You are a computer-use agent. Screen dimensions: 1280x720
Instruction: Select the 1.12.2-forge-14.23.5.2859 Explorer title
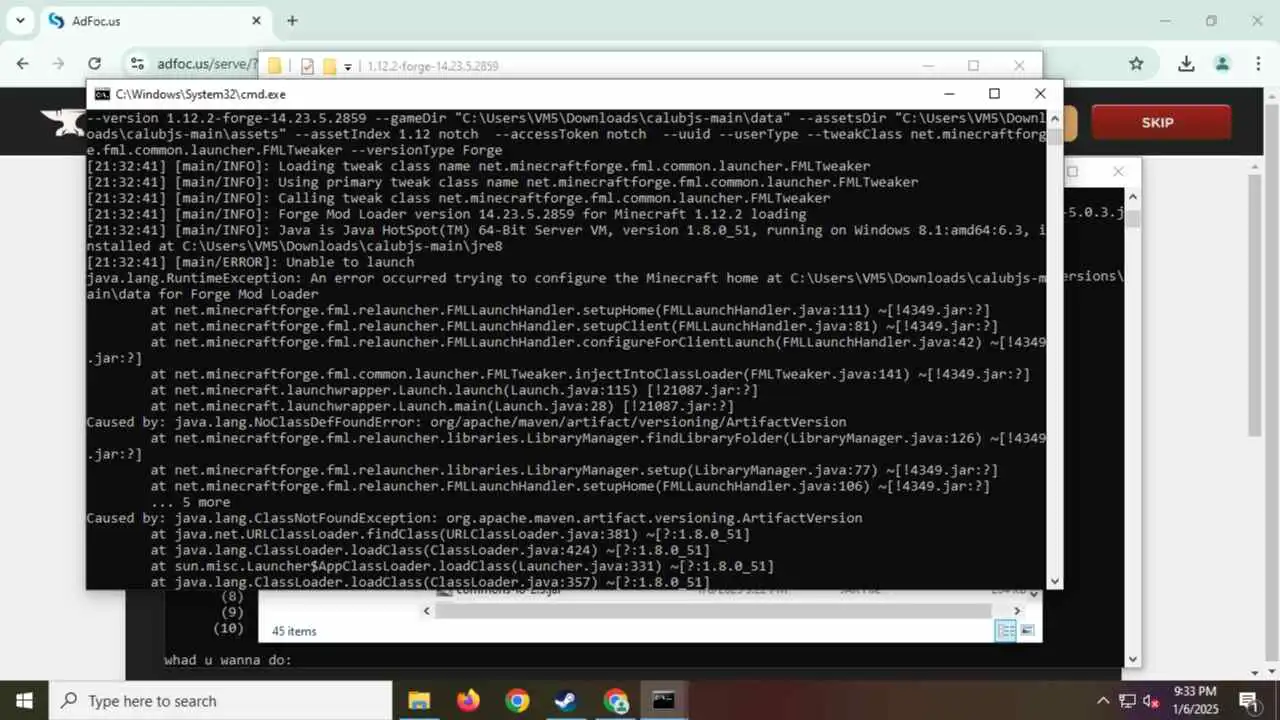tap(432, 66)
